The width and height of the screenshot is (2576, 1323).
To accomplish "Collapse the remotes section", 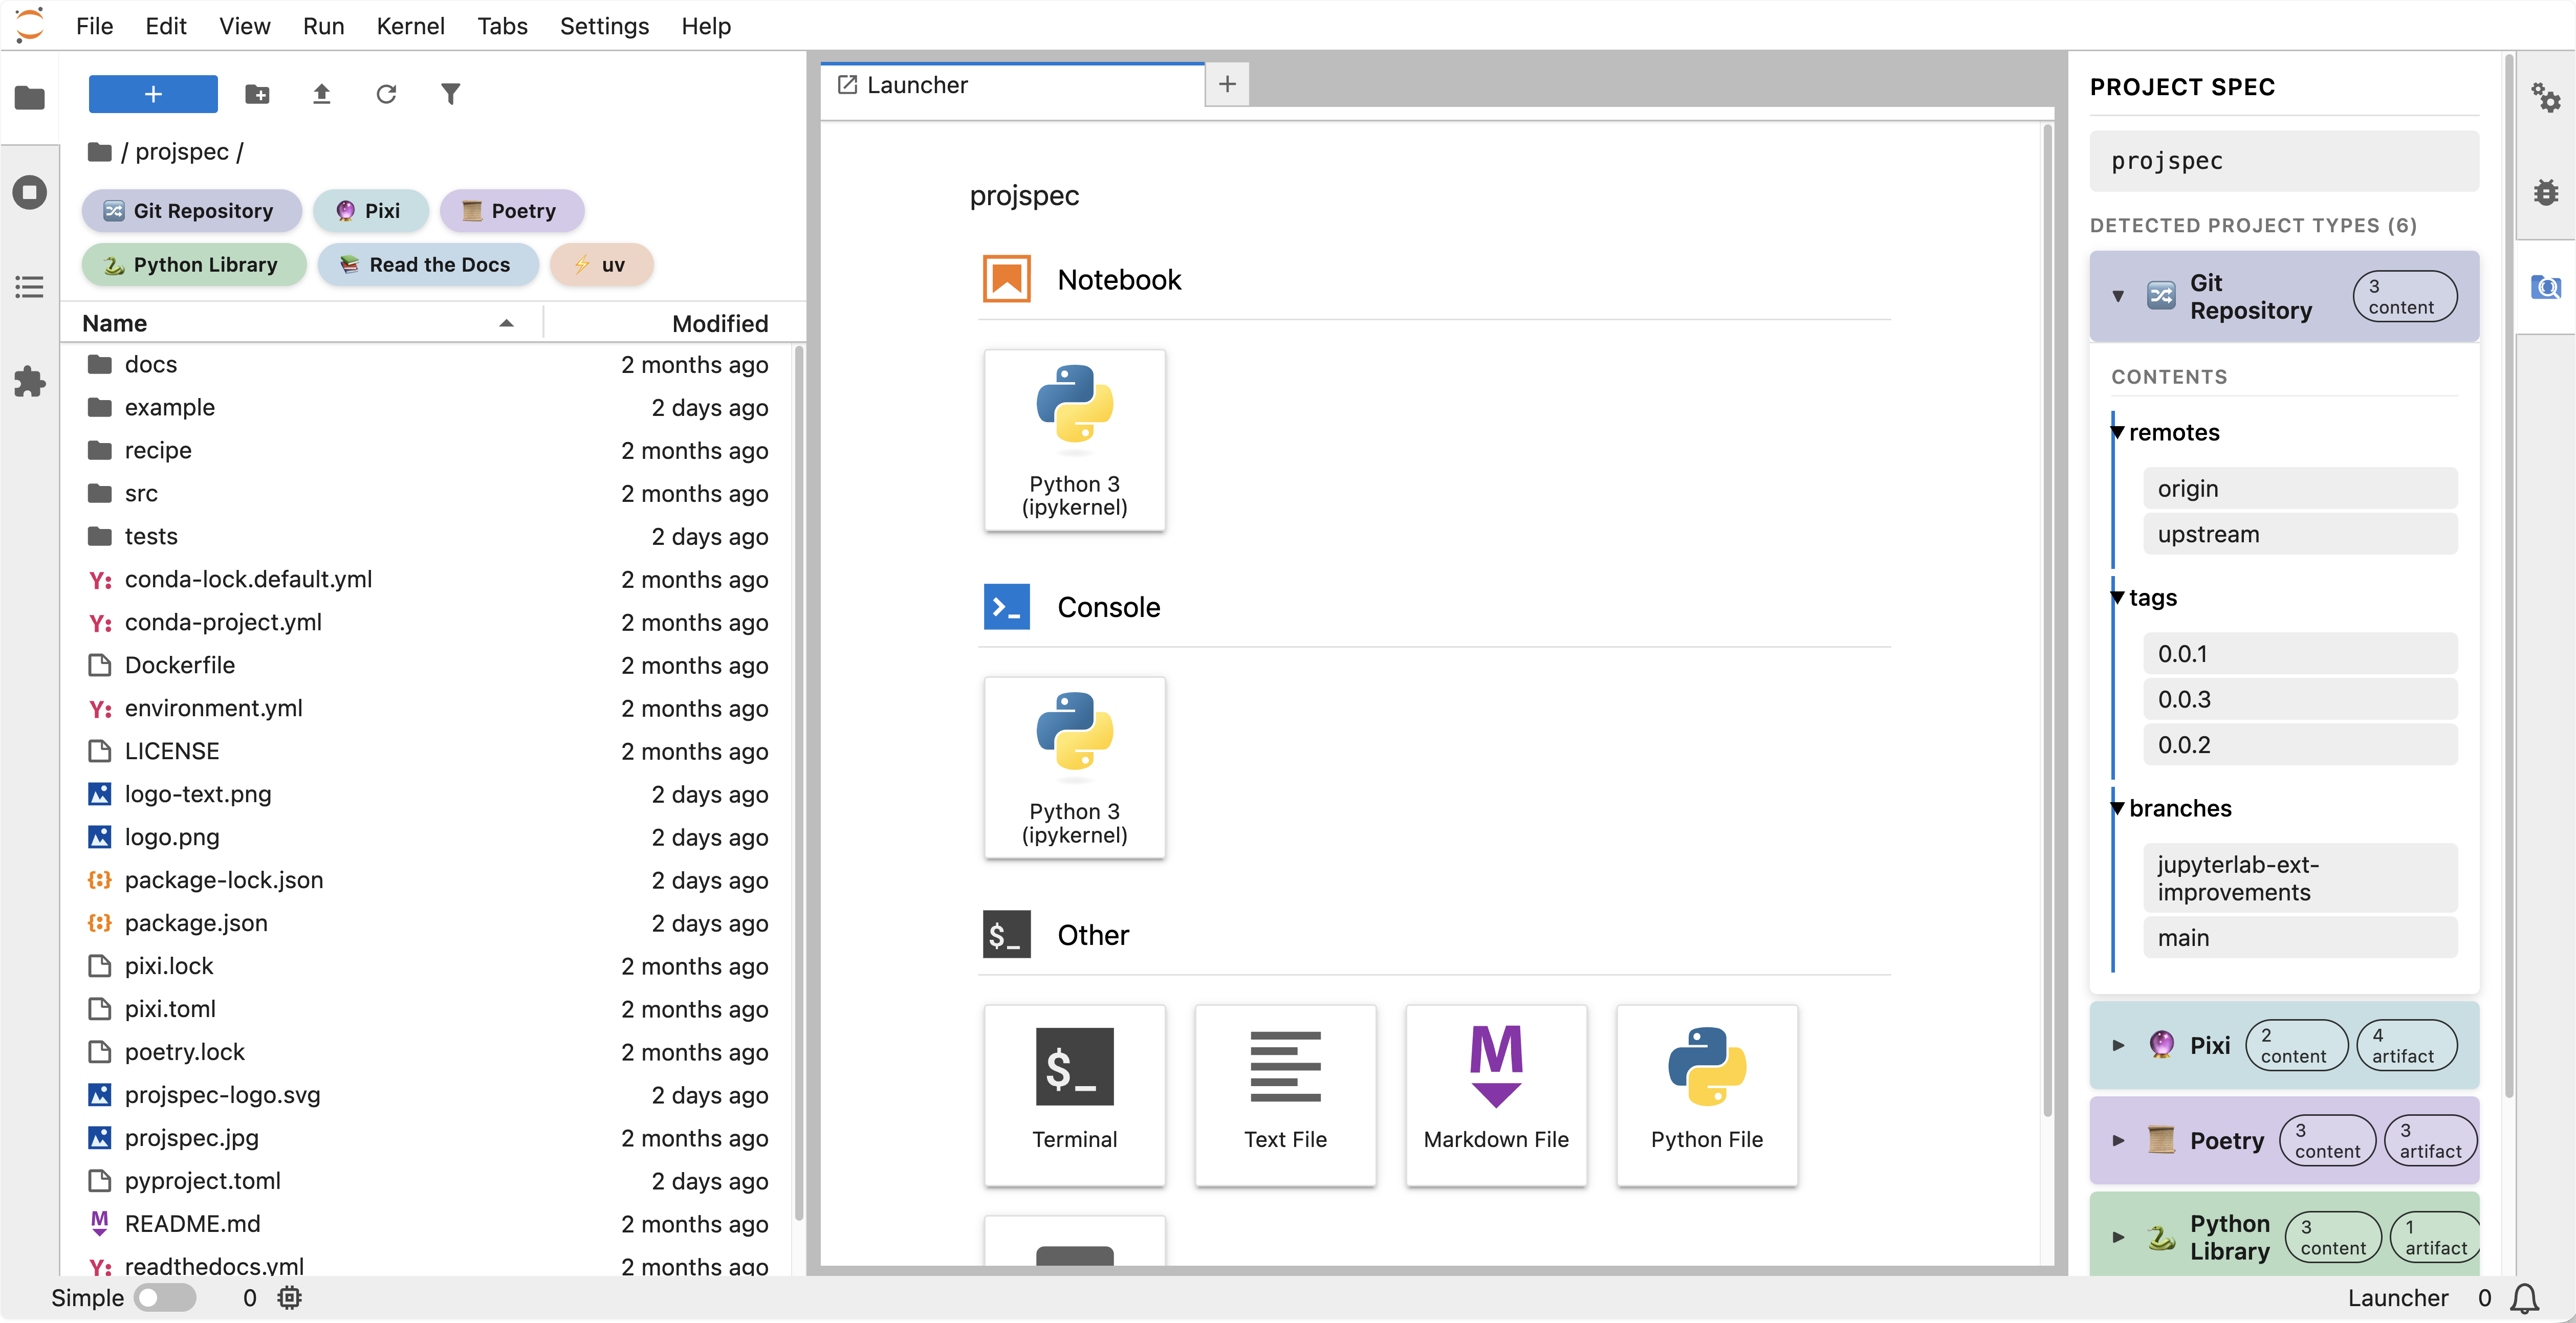I will (x=2118, y=432).
